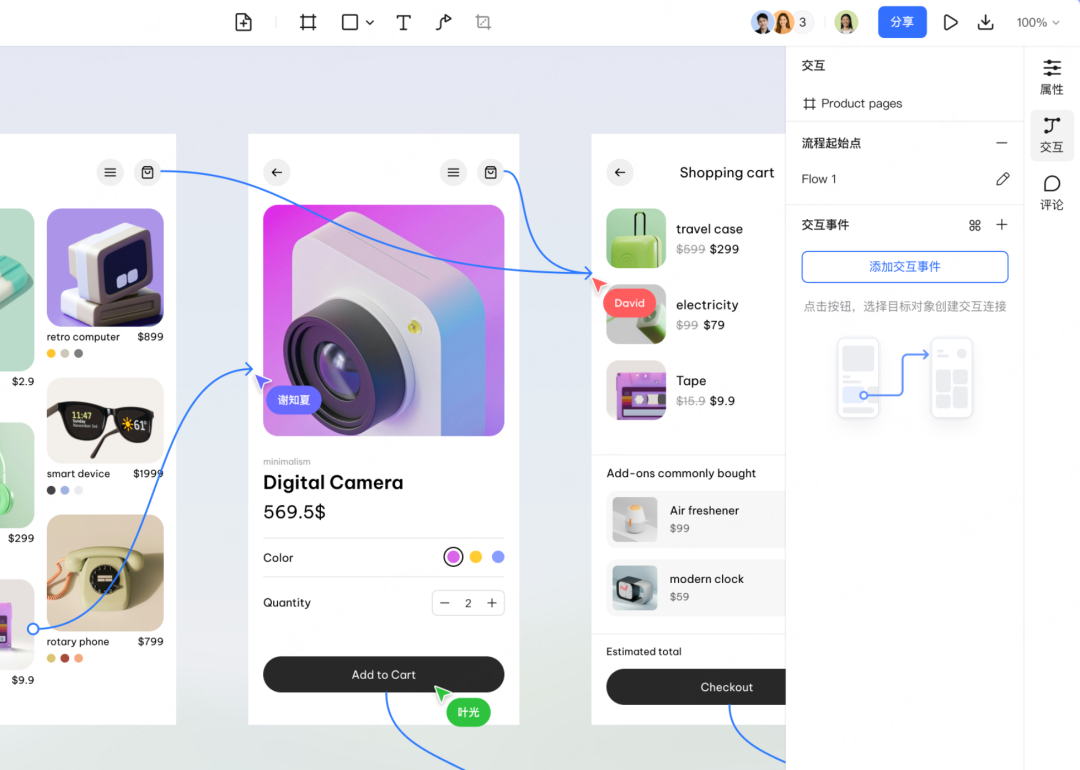Click the 谢知夏 collaborator cursor label

coord(293,400)
